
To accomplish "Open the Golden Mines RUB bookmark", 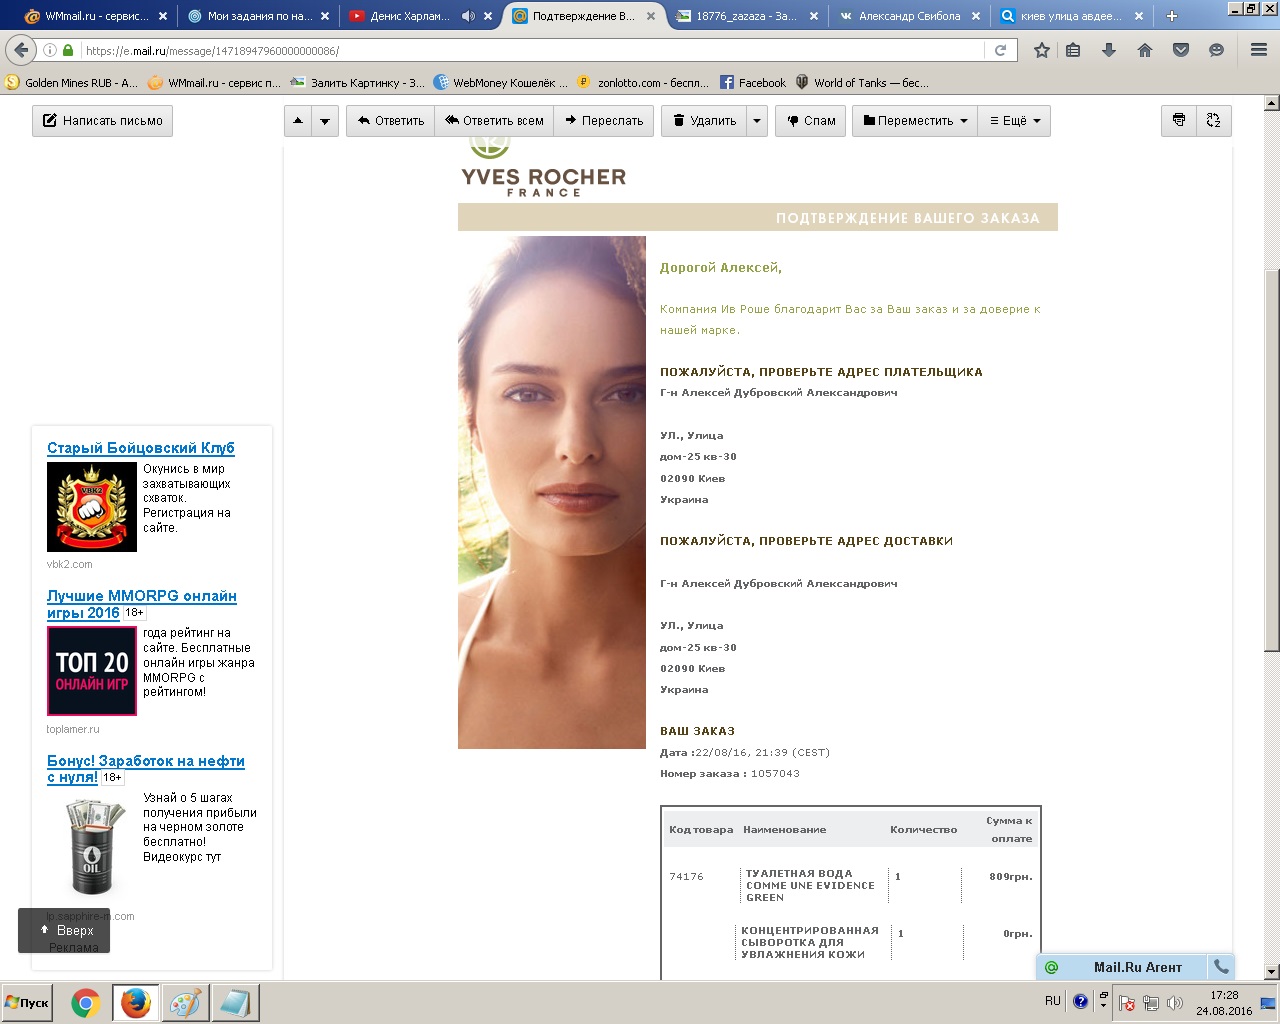I will [72, 83].
